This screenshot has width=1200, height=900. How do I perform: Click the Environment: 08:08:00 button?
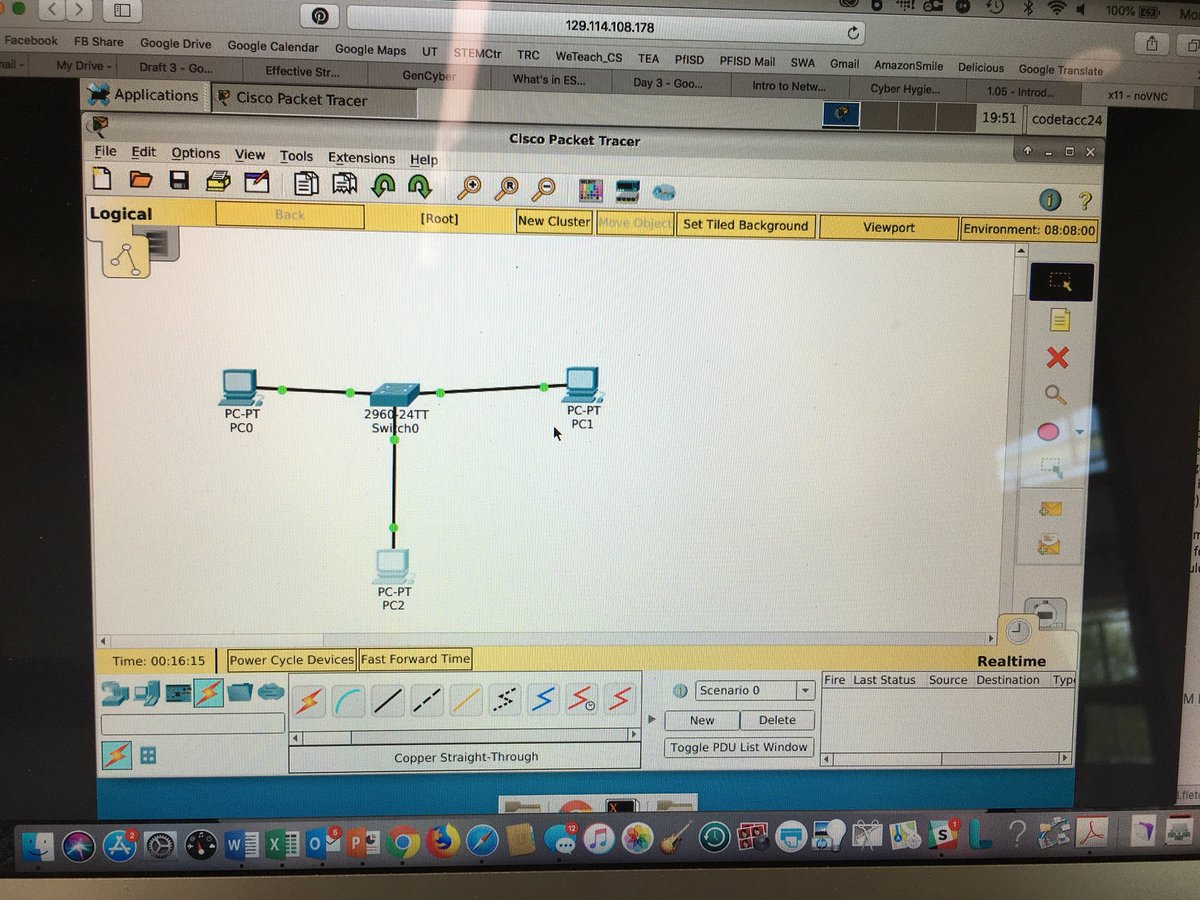pyautogui.click(x=1029, y=229)
